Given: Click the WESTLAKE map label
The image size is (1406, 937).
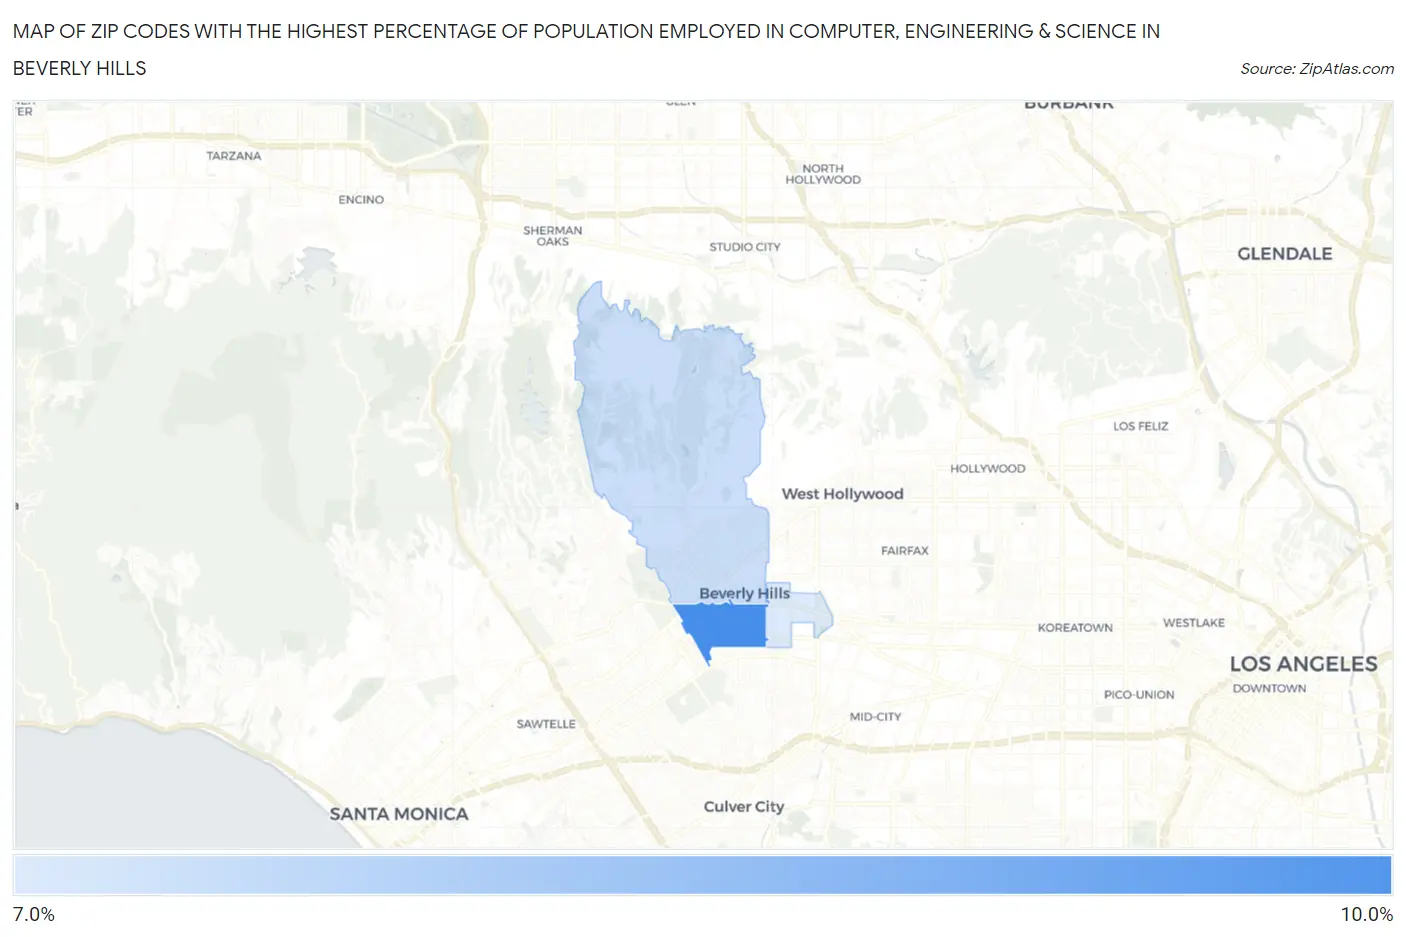Looking at the screenshot, I should click(x=1194, y=623).
